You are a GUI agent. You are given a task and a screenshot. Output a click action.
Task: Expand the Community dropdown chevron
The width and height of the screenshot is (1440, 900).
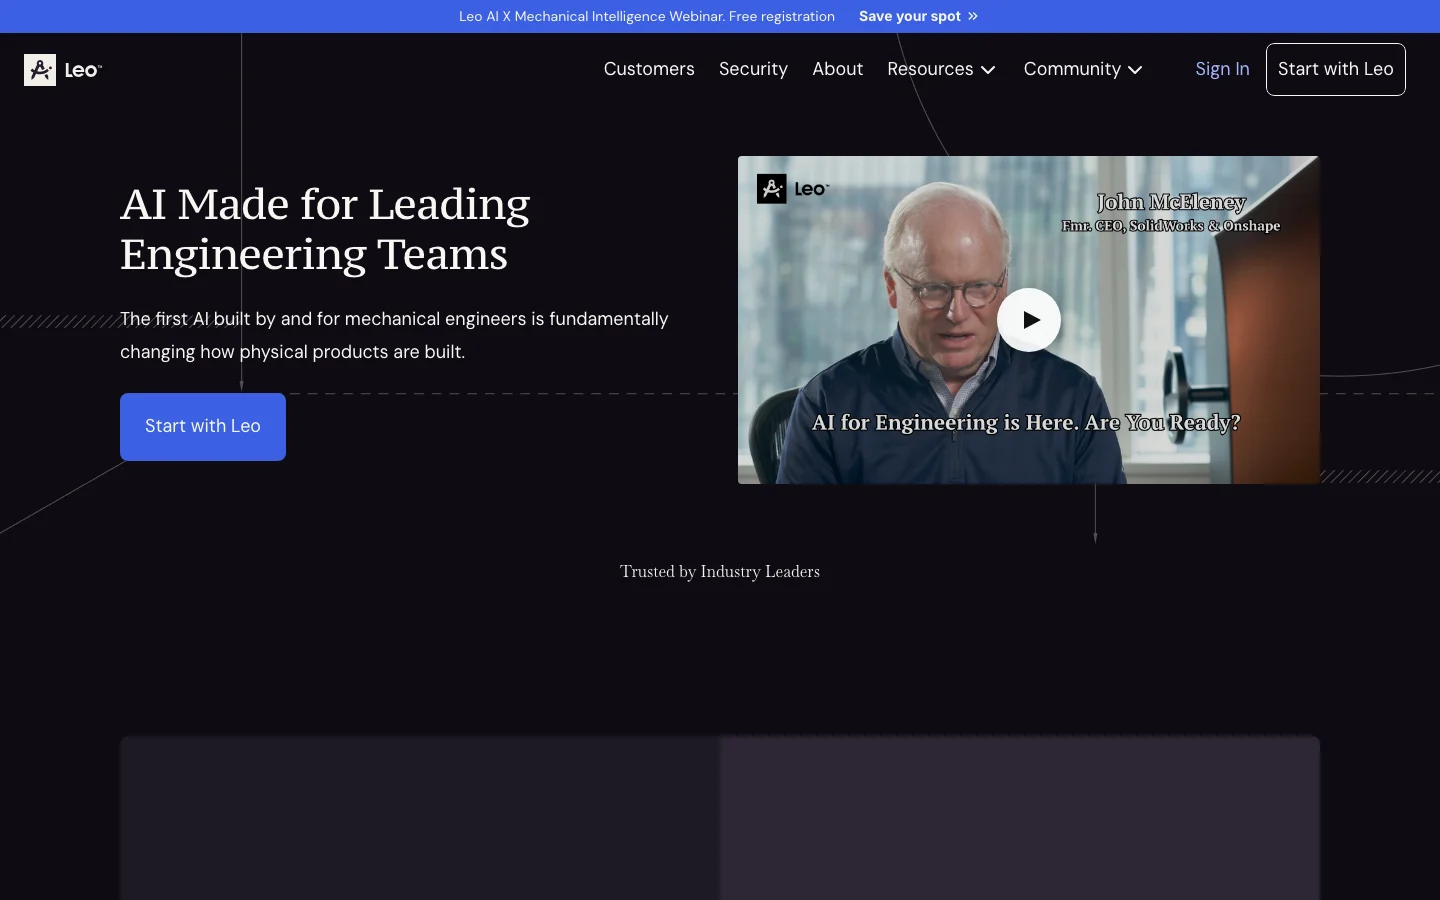click(1135, 70)
